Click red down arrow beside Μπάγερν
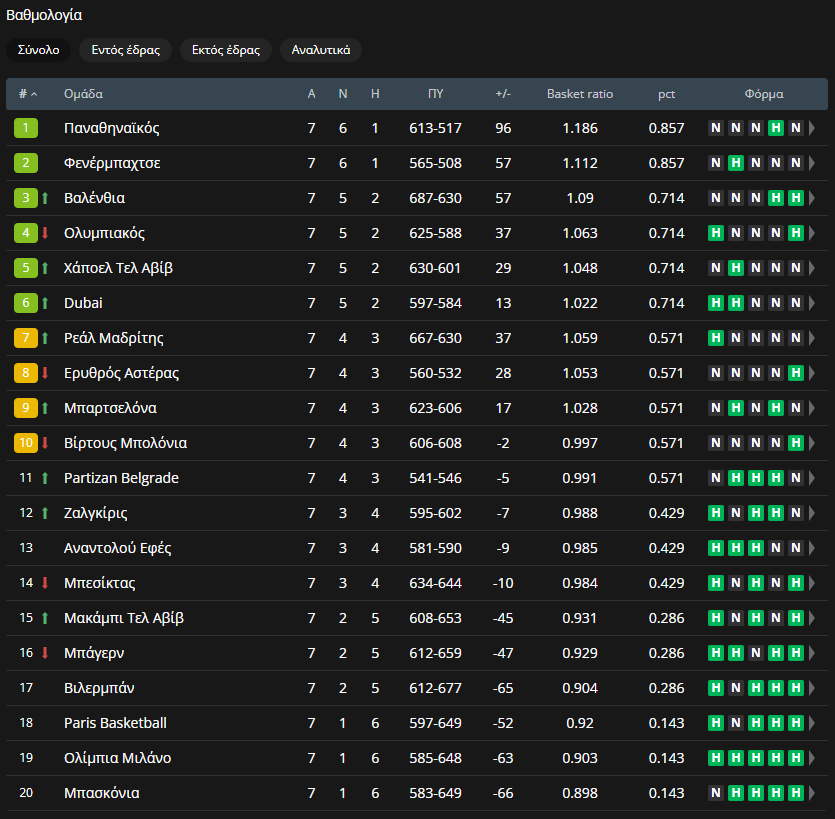Image resolution: width=835 pixels, height=819 pixels. point(45,653)
